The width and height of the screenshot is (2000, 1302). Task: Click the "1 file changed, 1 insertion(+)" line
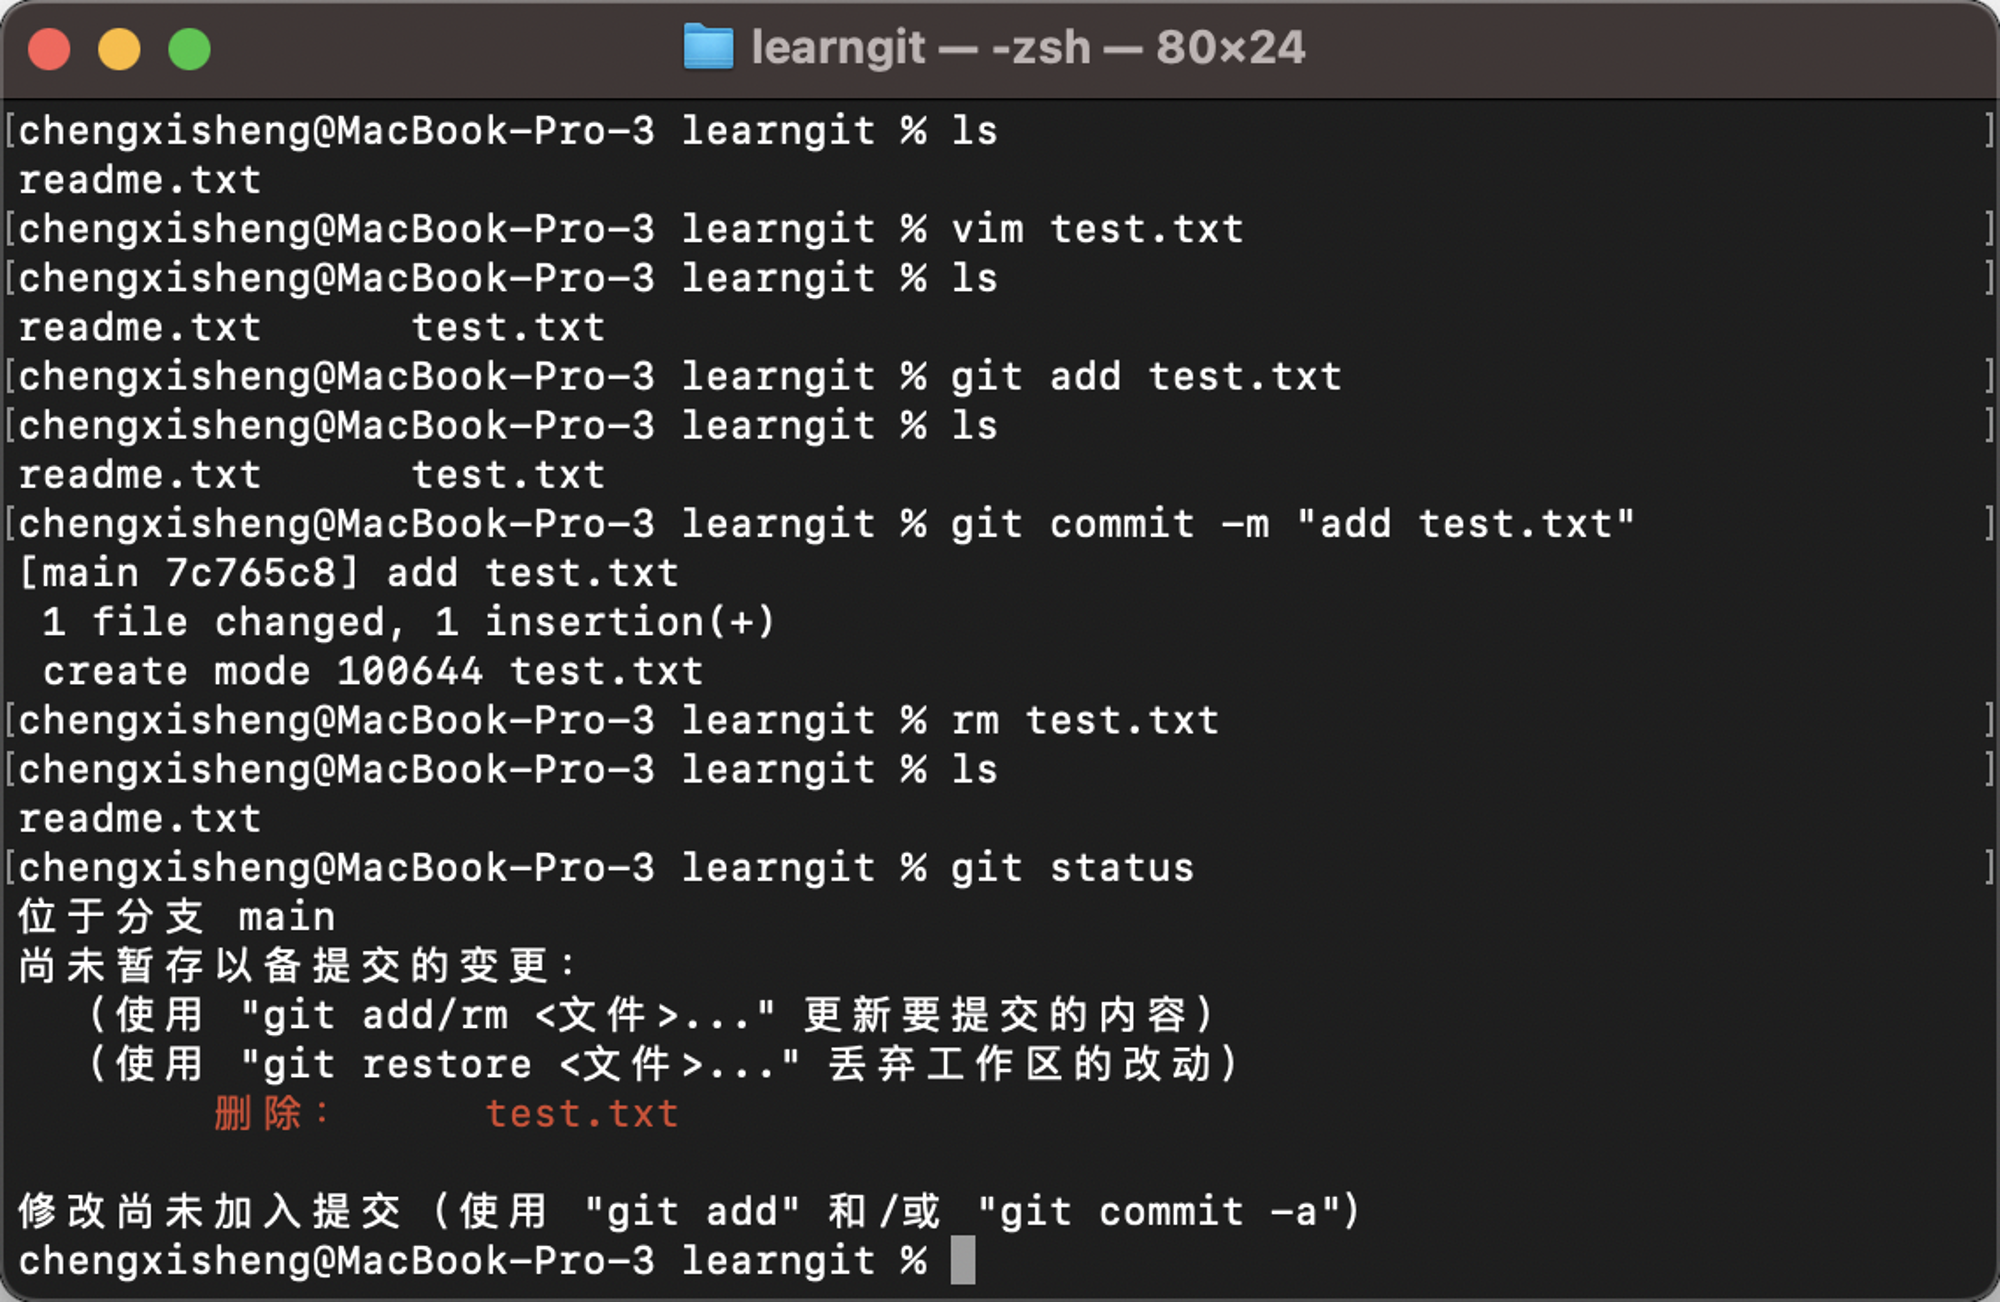coord(408,622)
